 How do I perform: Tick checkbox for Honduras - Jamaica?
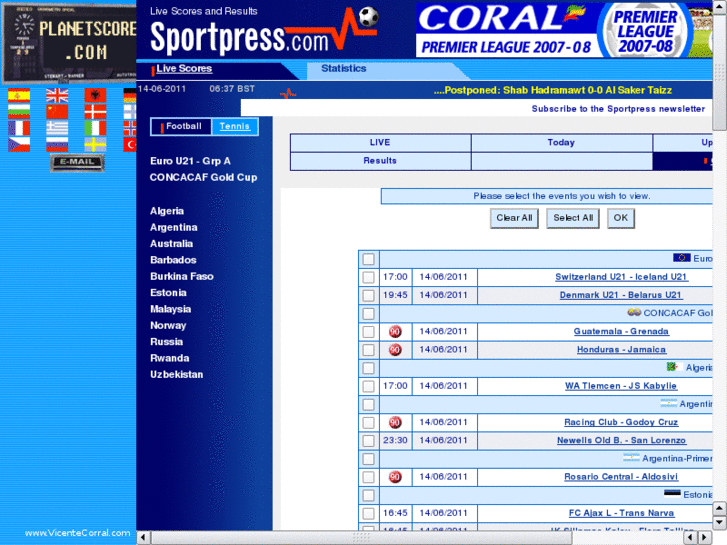pyautogui.click(x=369, y=350)
